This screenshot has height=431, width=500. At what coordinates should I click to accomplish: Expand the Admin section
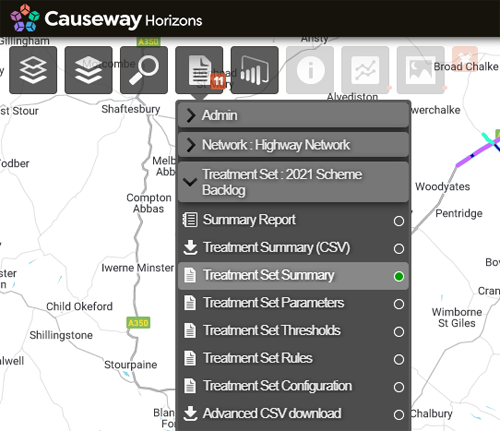click(x=293, y=115)
